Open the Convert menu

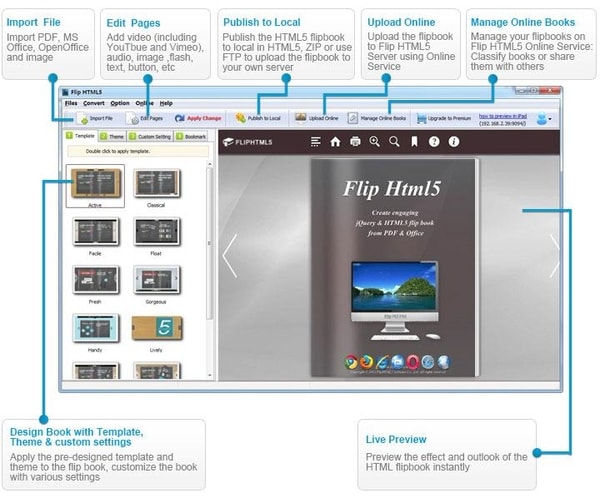click(93, 103)
